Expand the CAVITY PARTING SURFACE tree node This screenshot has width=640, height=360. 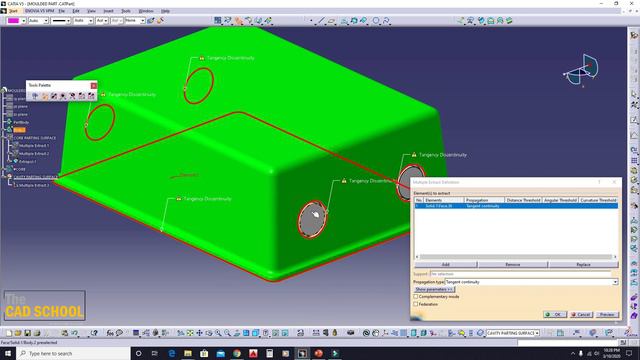[x=4, y=177]
